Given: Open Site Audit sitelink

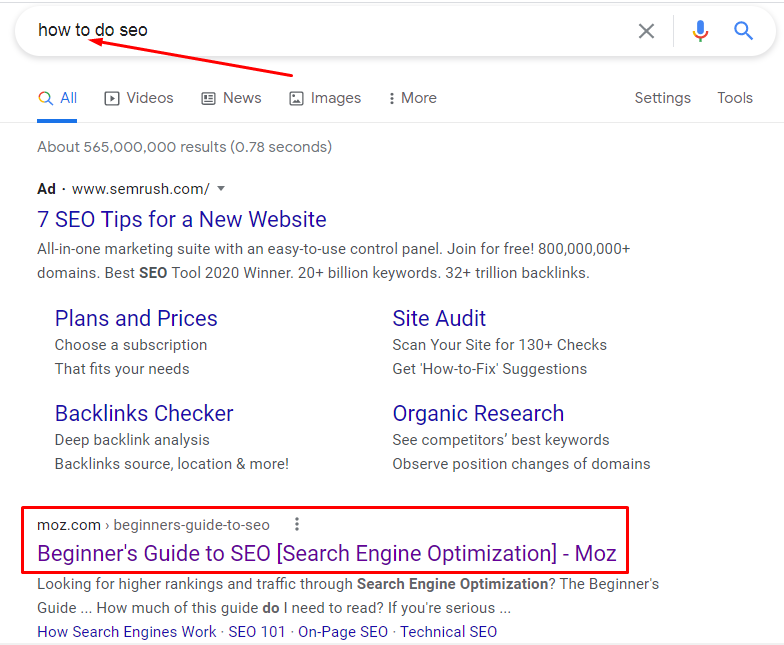Looking at the screenshot, I should (439, 318).
